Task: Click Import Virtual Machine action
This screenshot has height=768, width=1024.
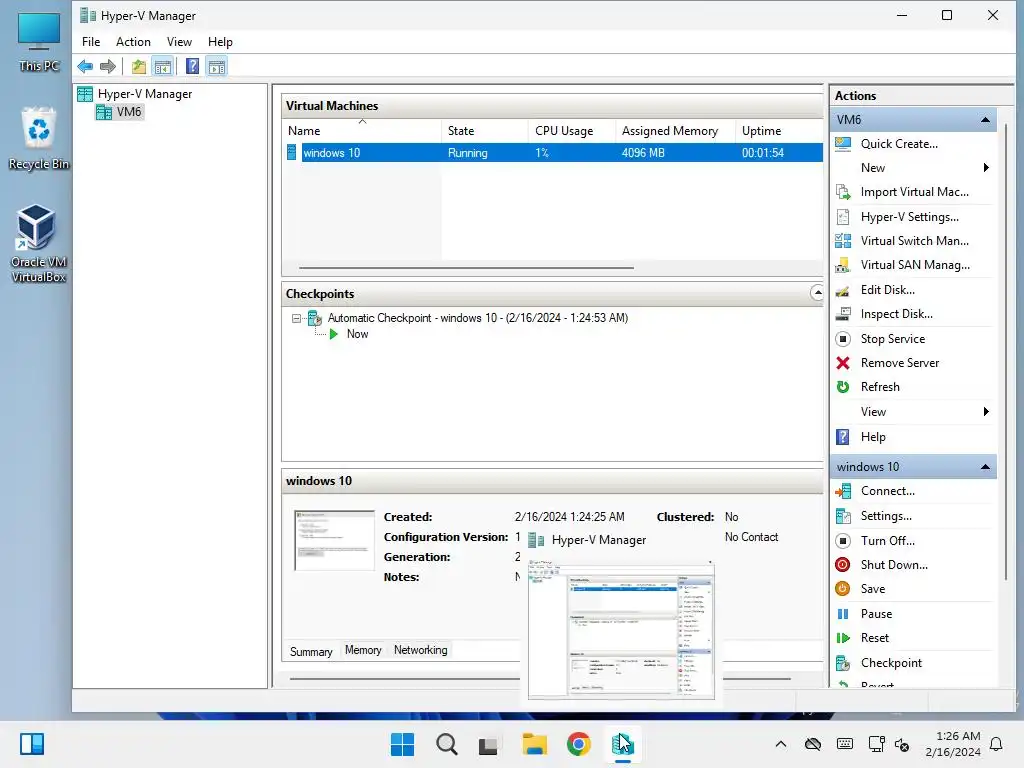Action: (x=914, y=192)
